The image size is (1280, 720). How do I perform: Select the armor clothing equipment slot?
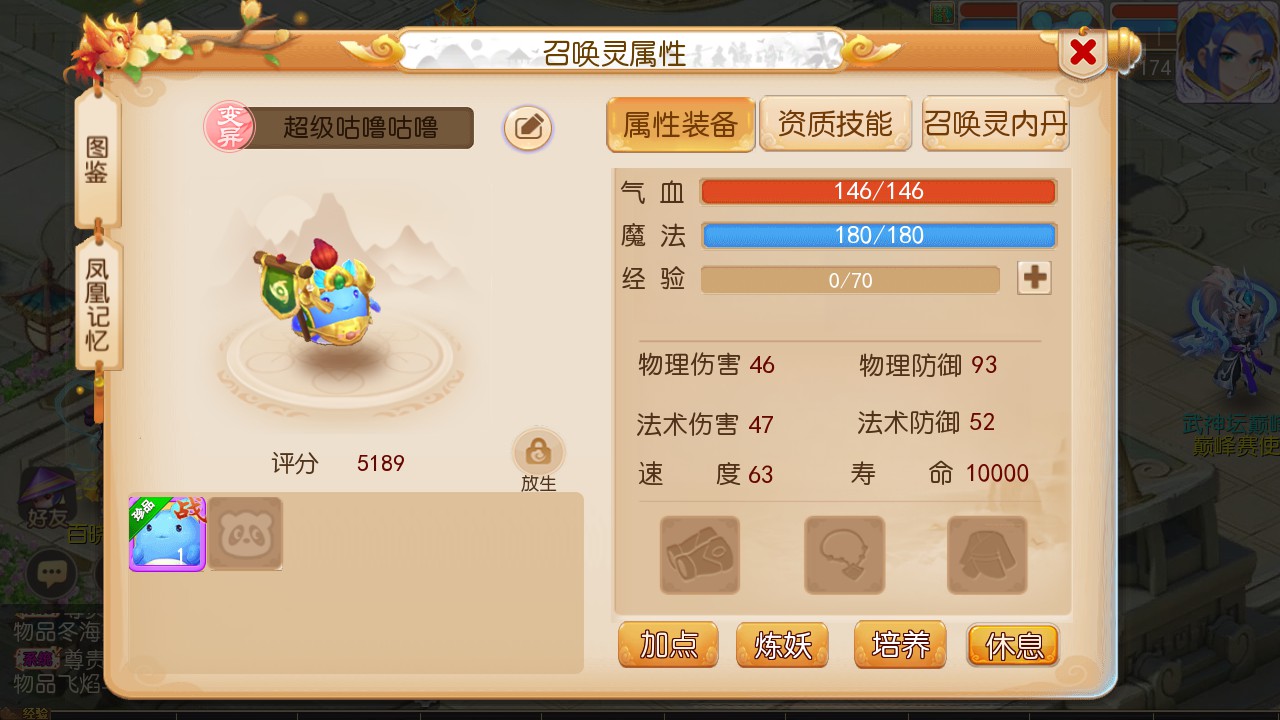[987, 555]
